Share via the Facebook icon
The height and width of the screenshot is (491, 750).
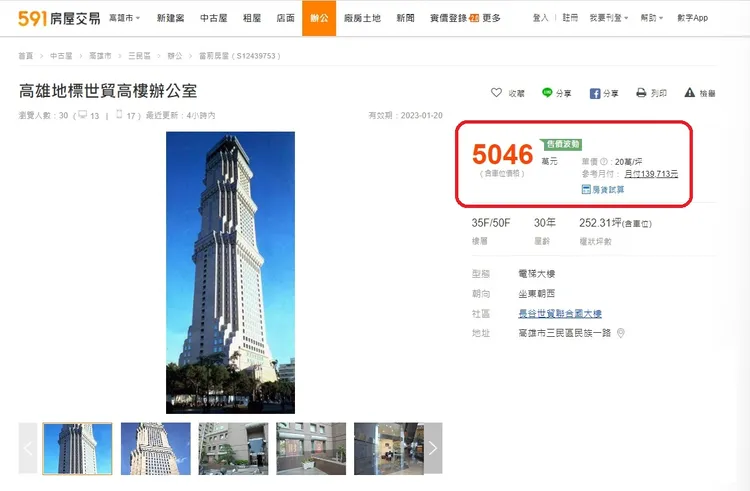pos(595,93)
